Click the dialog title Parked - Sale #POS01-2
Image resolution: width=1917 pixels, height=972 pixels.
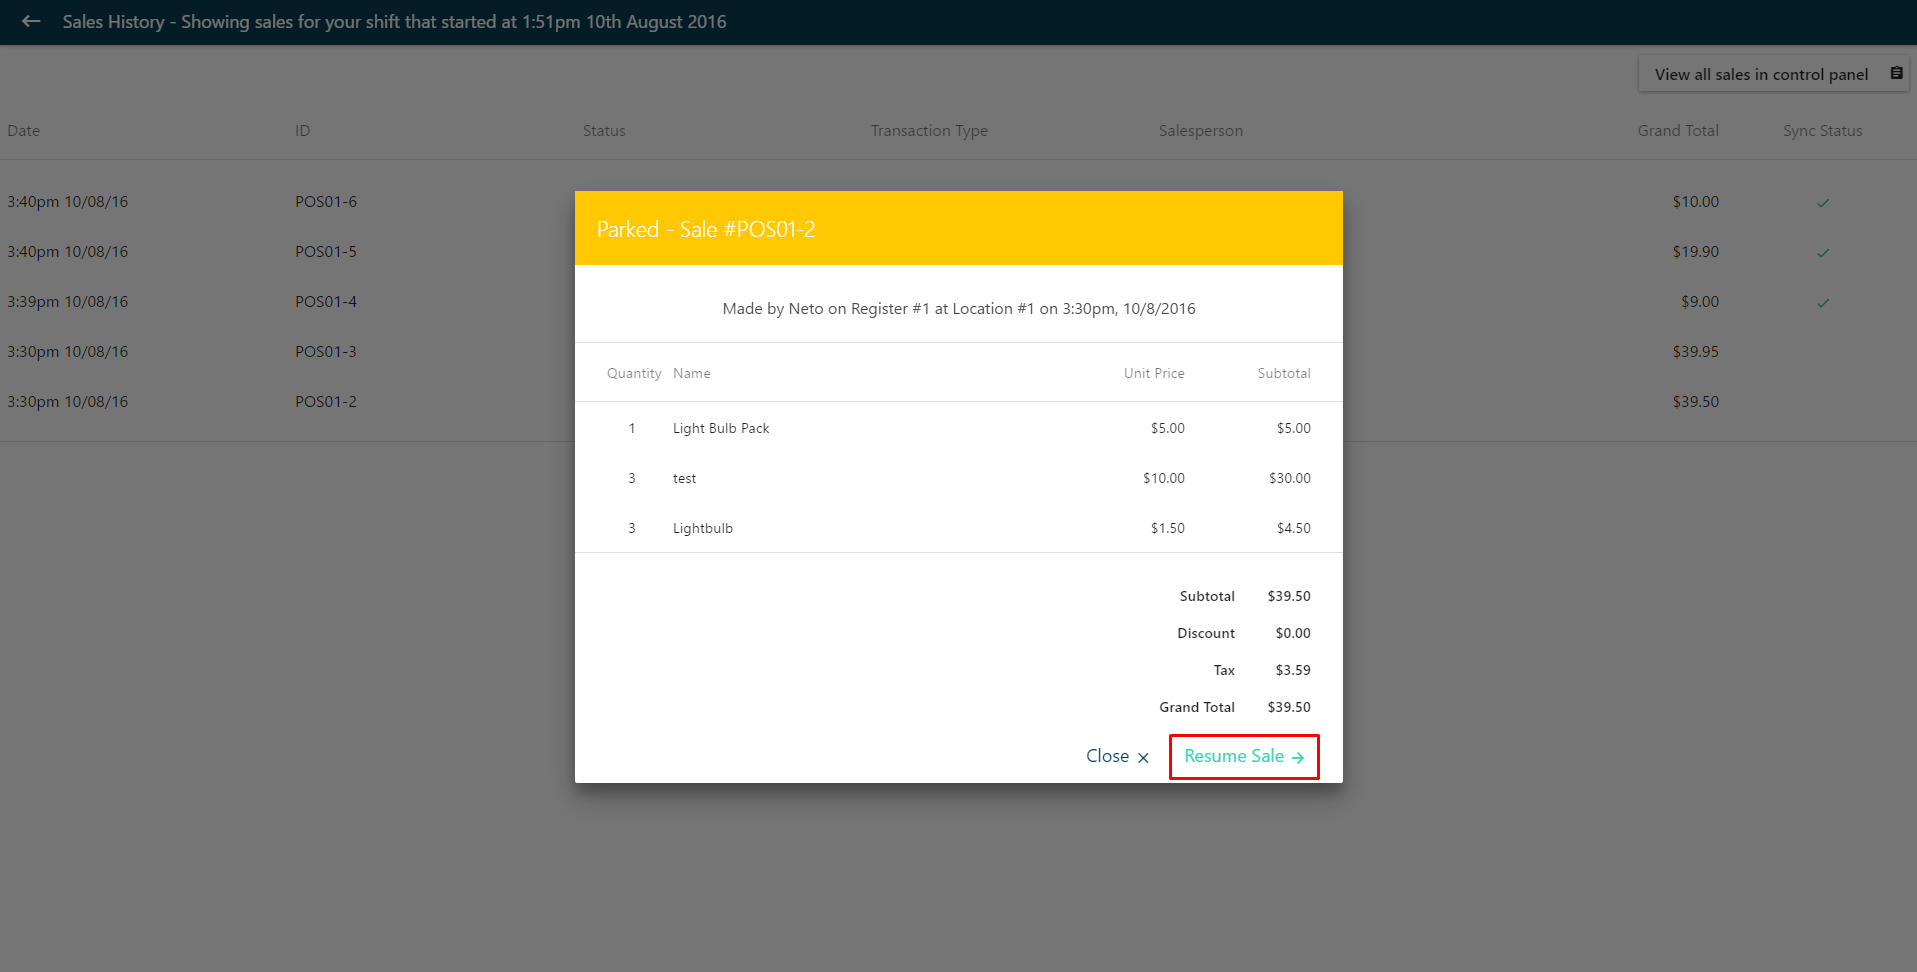(x=706, y=229)
